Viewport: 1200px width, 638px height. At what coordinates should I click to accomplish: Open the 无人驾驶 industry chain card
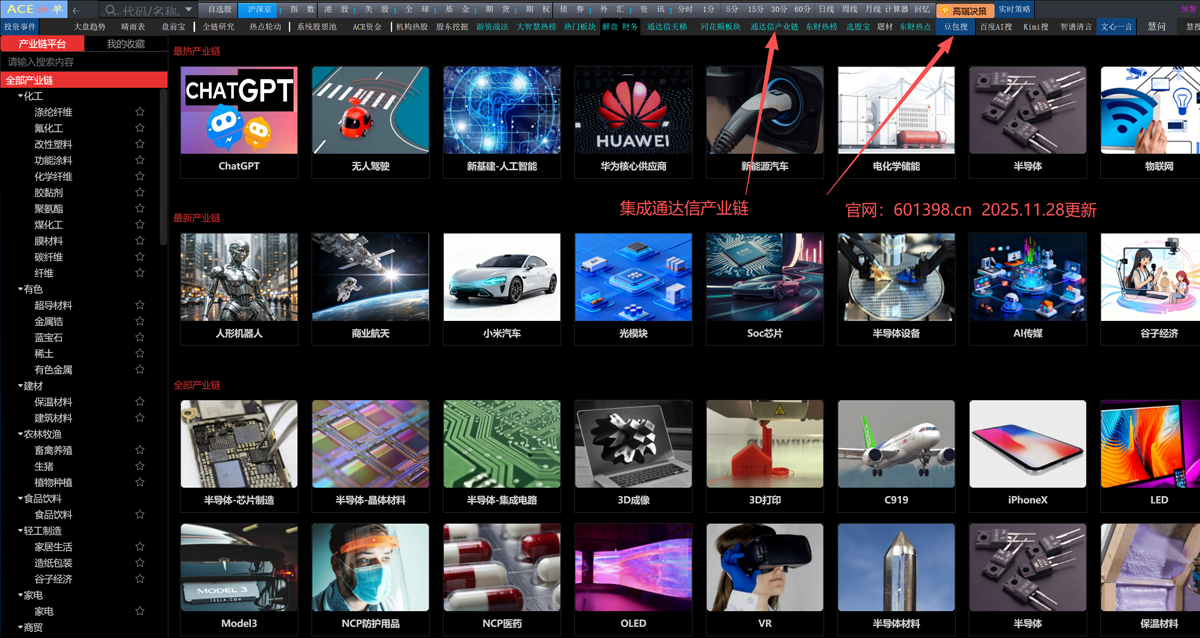coord(370,123)
